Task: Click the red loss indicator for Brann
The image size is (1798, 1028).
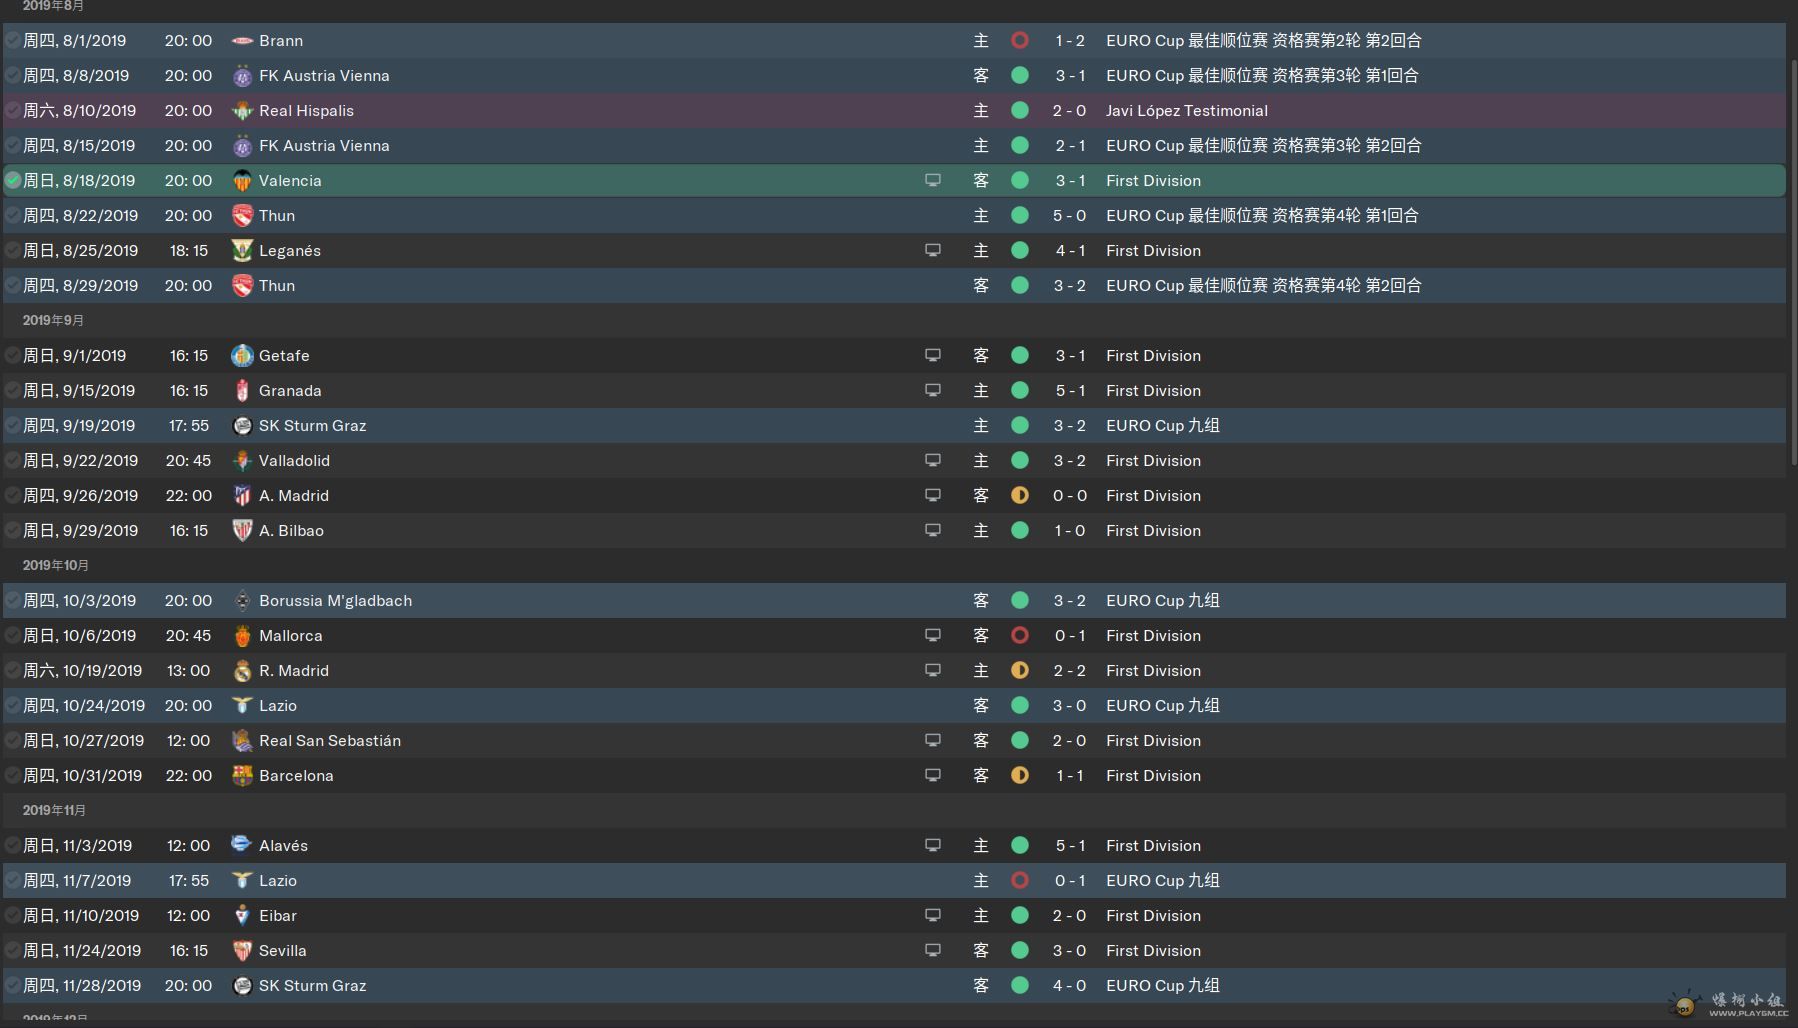Action: click(1020, 41)
